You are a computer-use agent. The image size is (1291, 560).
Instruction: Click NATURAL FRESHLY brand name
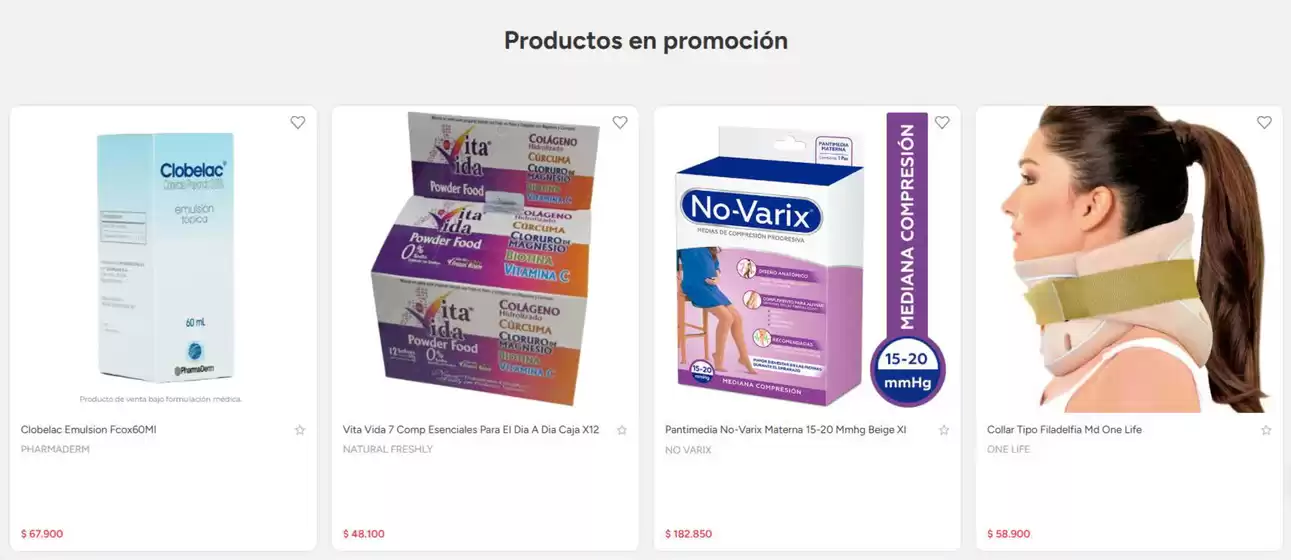(x=388, y=450)
